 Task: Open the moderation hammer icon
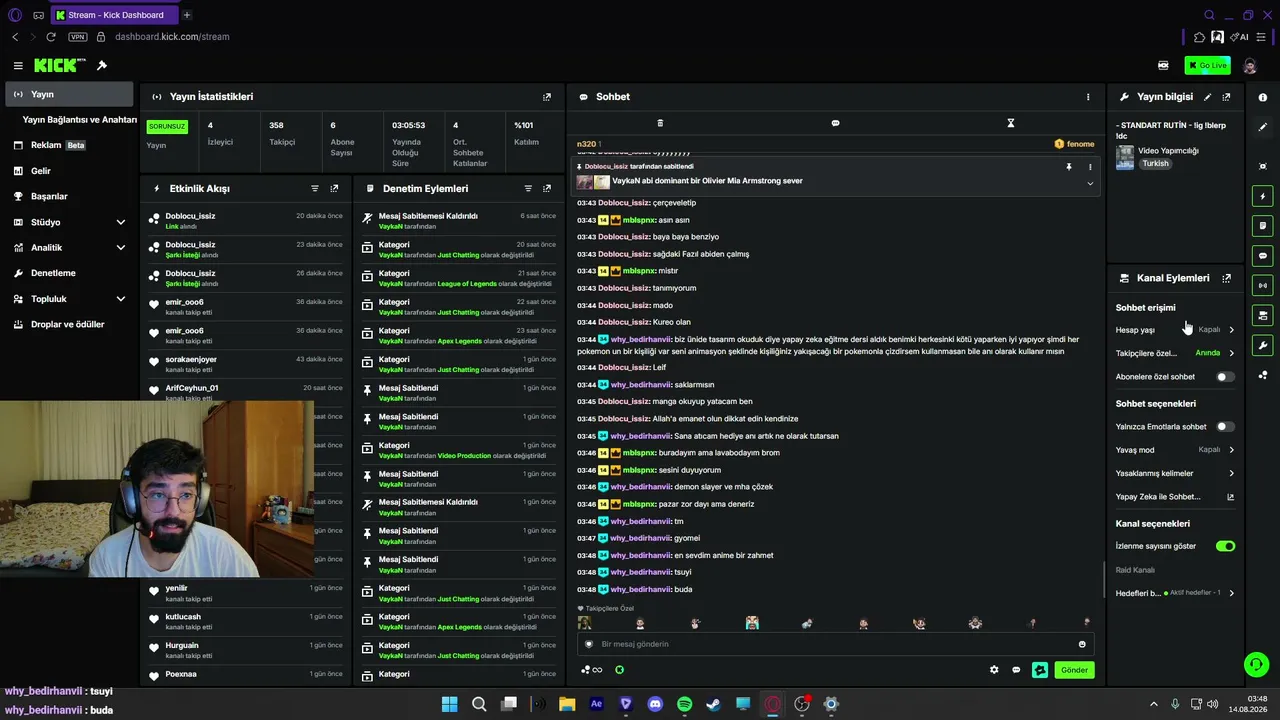pyautogui.click(x=102, y=66)
